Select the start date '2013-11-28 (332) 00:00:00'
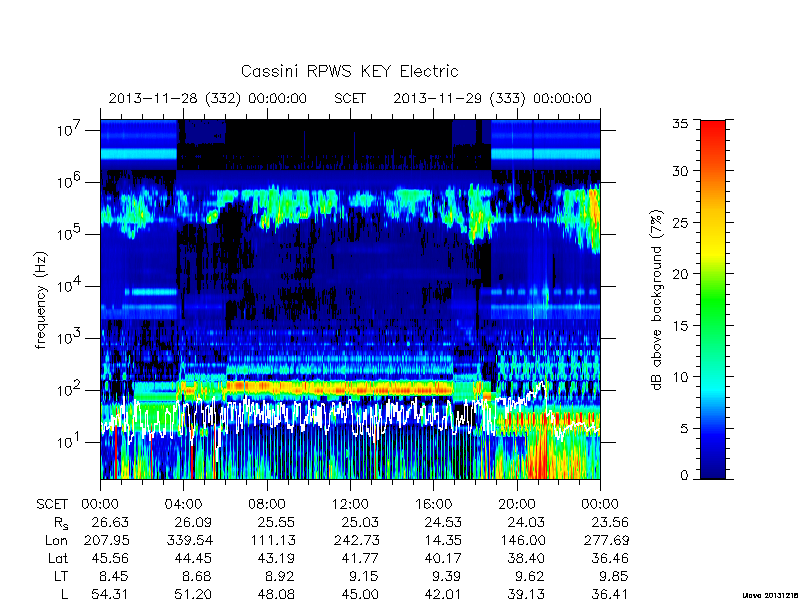800x600 pixels. click(x=207, y=98)
